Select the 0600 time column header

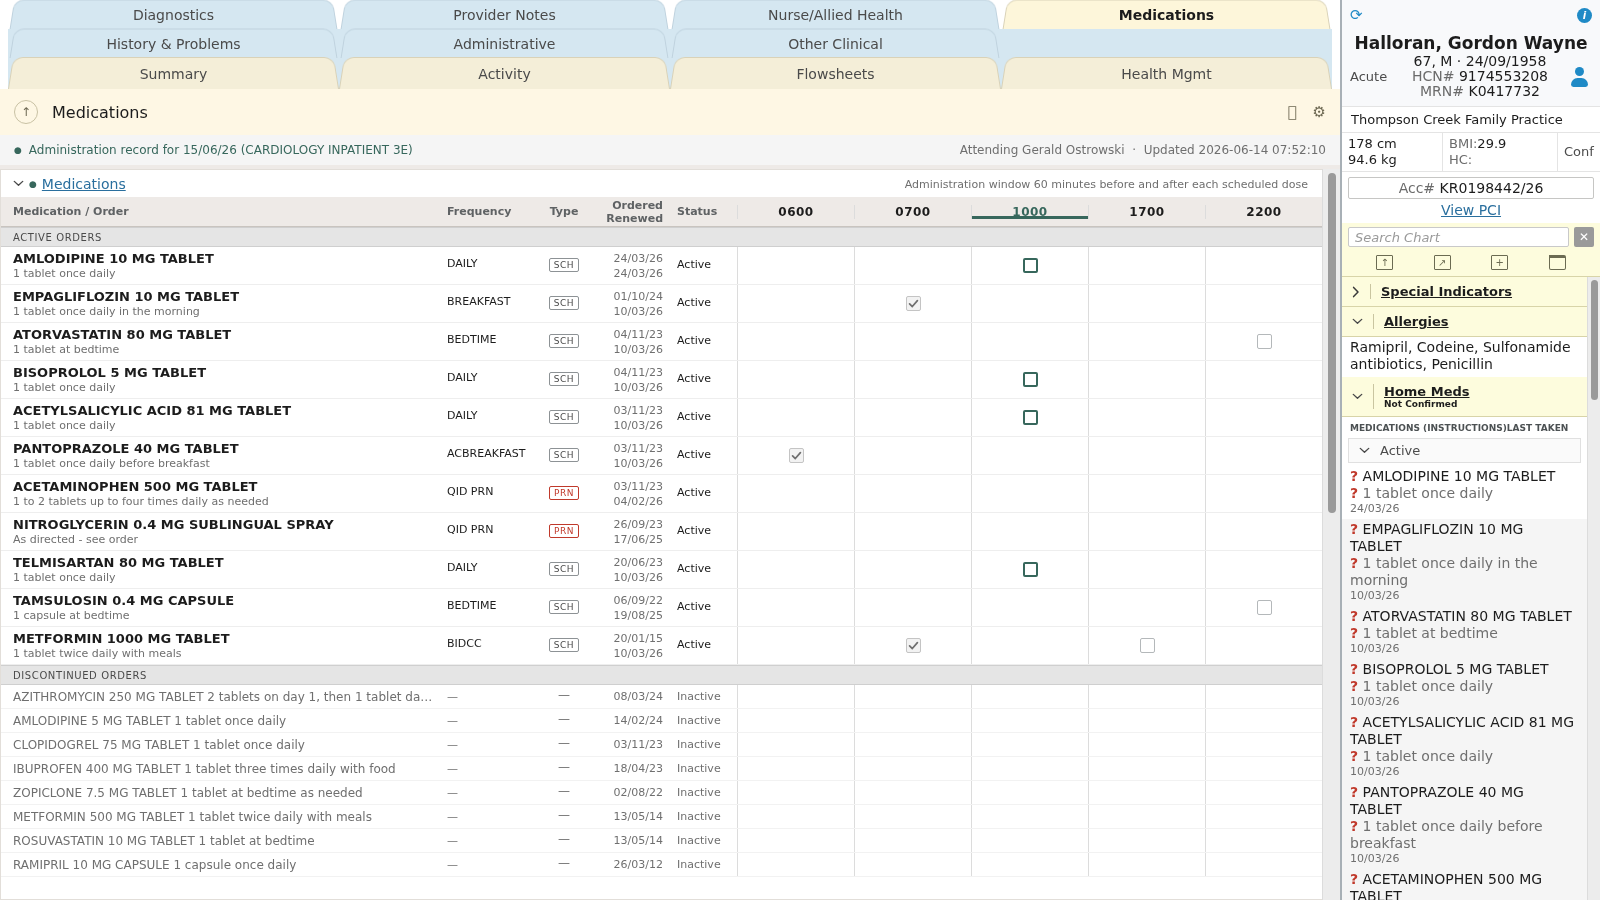point(796,212)
